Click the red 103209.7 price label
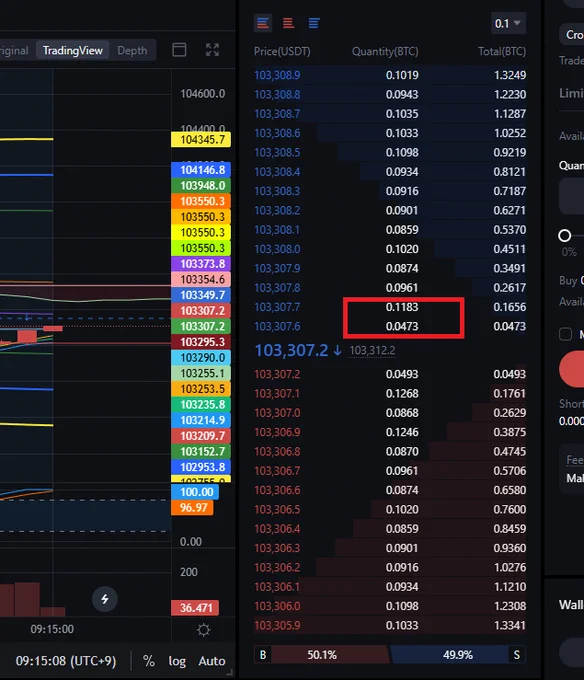584x680 pixels. pyautogui.click(x=201, y=436)
